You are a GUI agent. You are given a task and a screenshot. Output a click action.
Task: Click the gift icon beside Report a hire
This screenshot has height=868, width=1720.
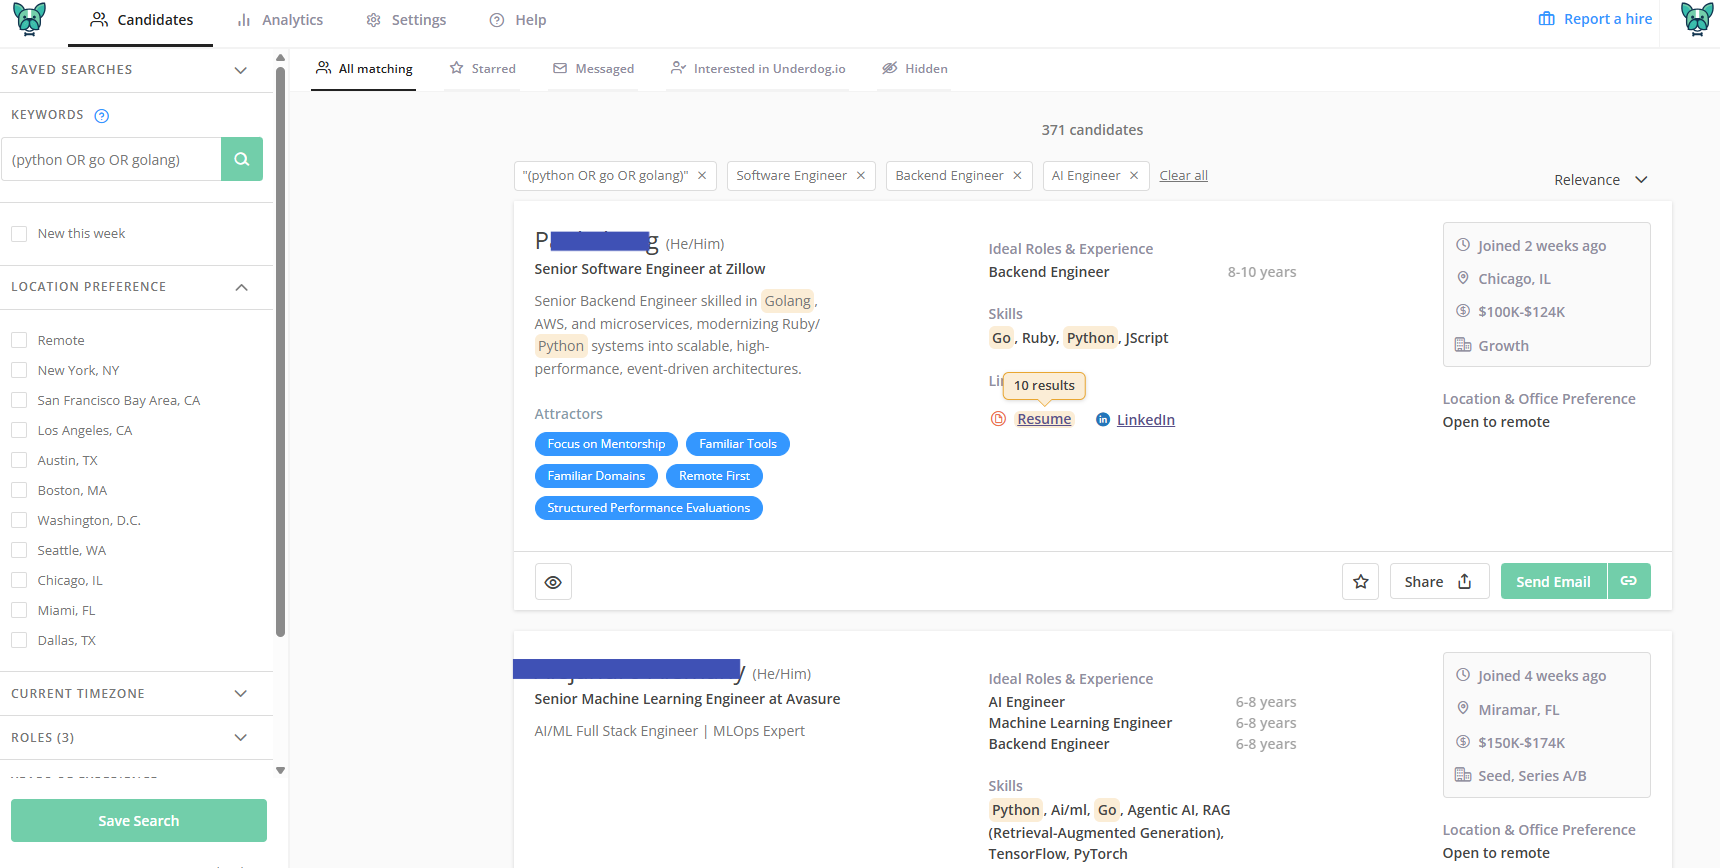(x=1547, y=19)
